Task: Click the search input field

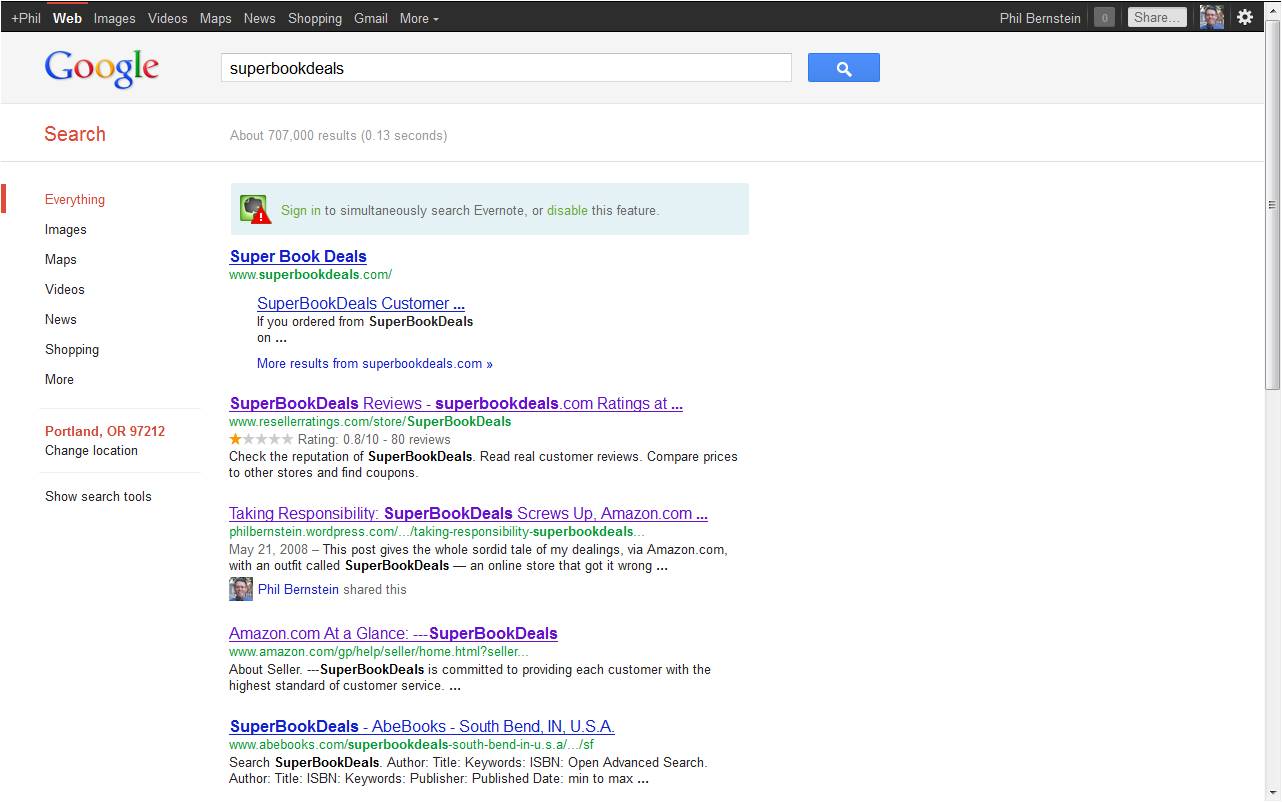Action: 505,68
